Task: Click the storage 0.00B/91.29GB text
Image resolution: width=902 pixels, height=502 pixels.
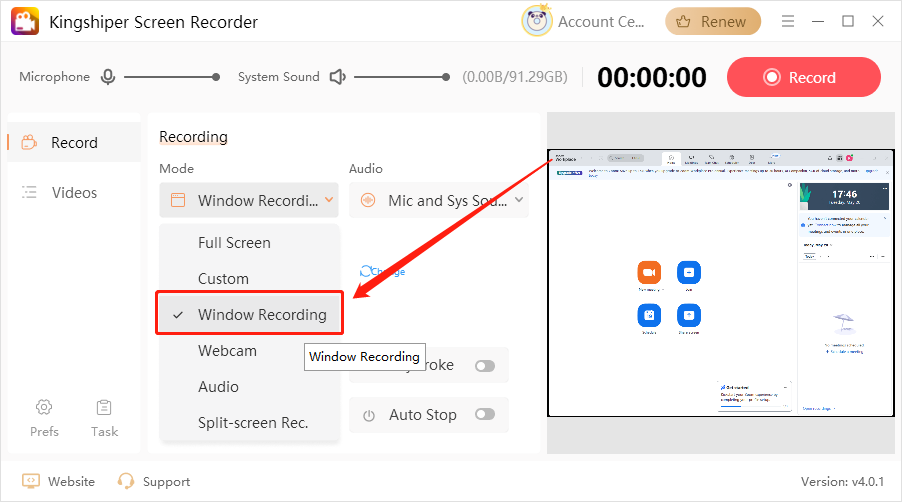Action: click(x=515, y=76)
